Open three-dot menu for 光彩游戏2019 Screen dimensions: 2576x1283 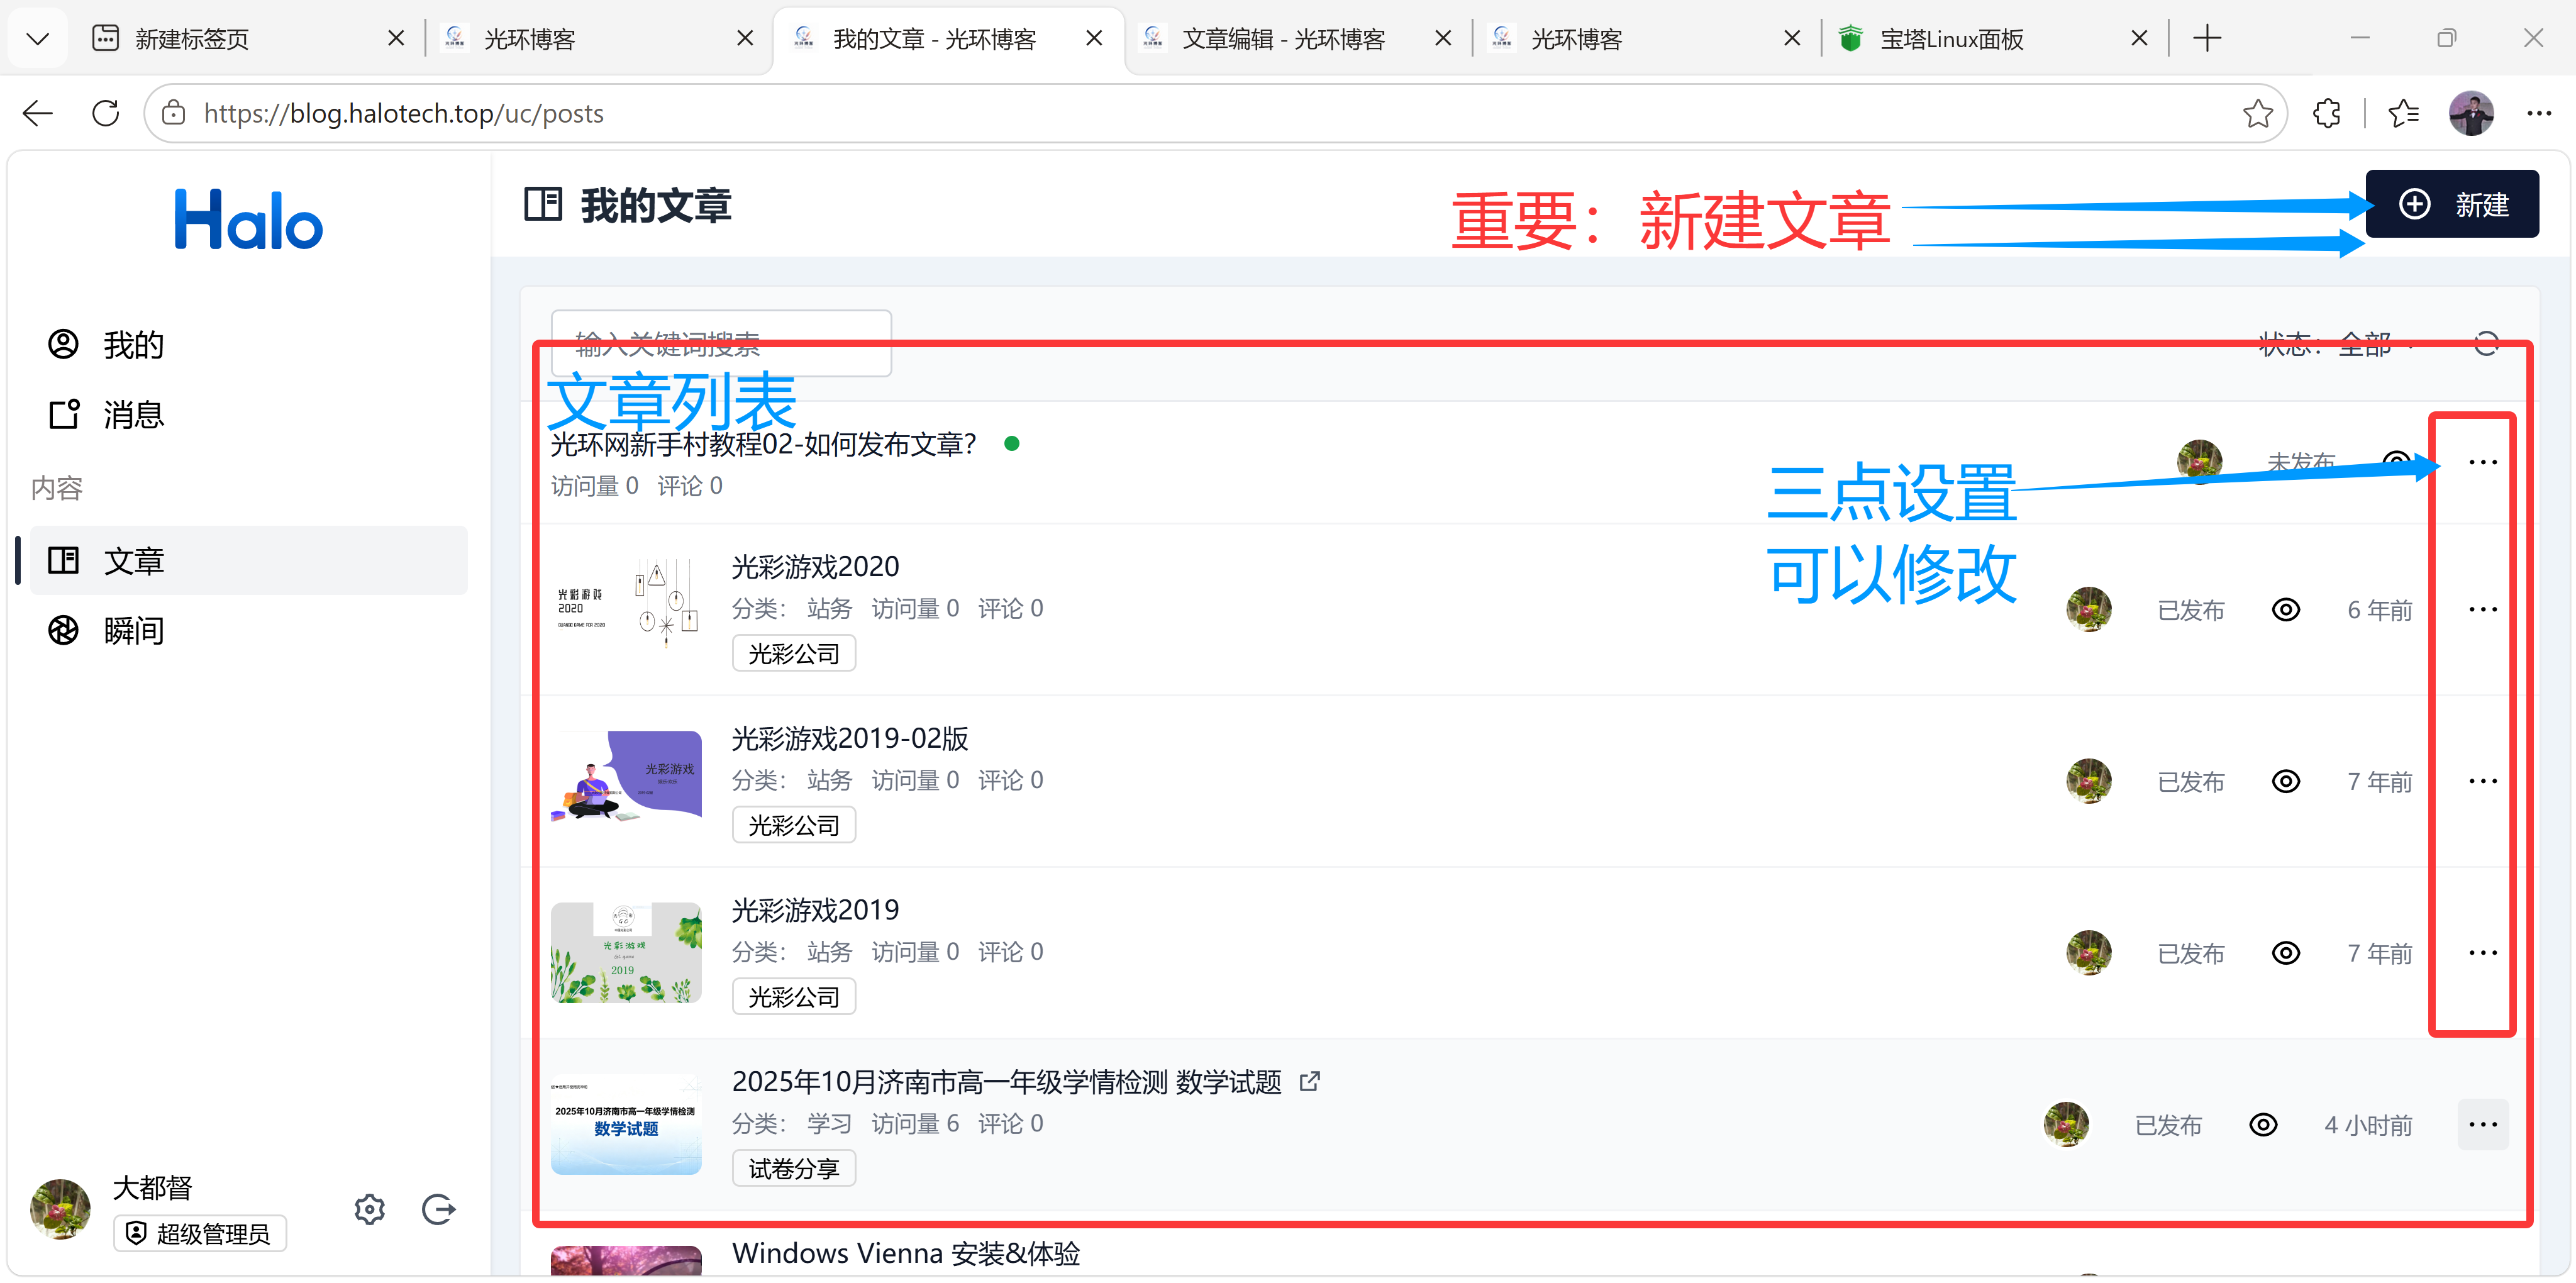tap(2483, 953)
